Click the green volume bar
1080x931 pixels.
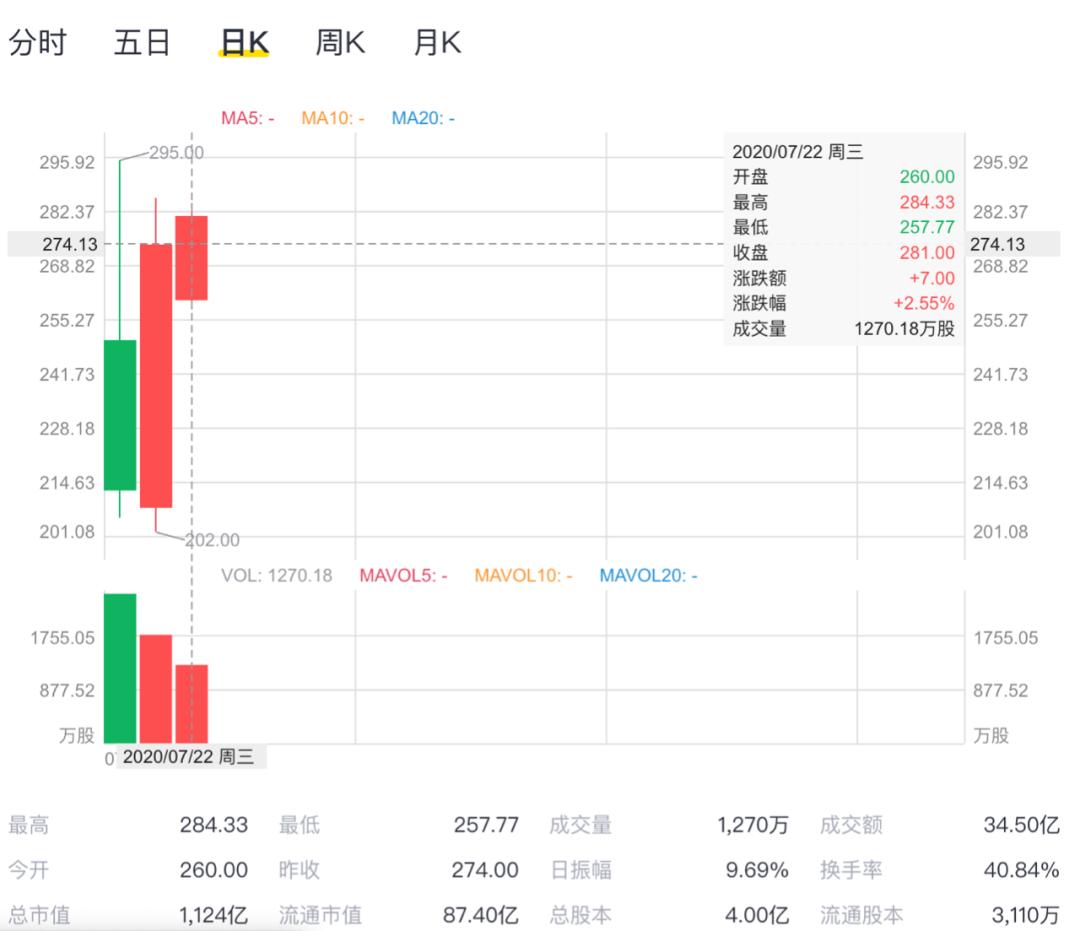pyautogui.click(x=120, y=668)
